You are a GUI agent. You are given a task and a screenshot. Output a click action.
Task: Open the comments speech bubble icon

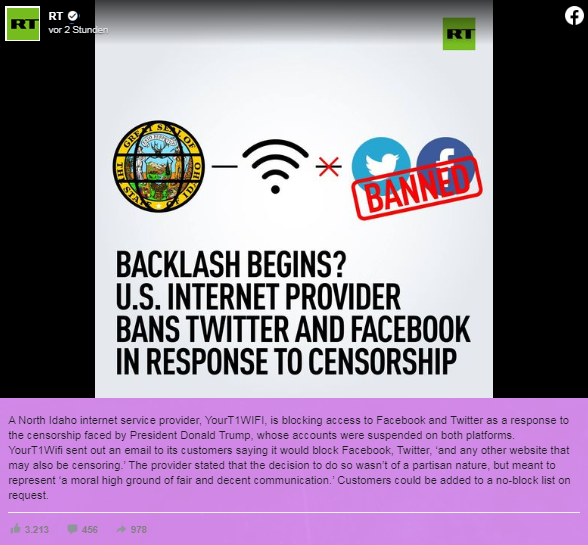[72, 529]
